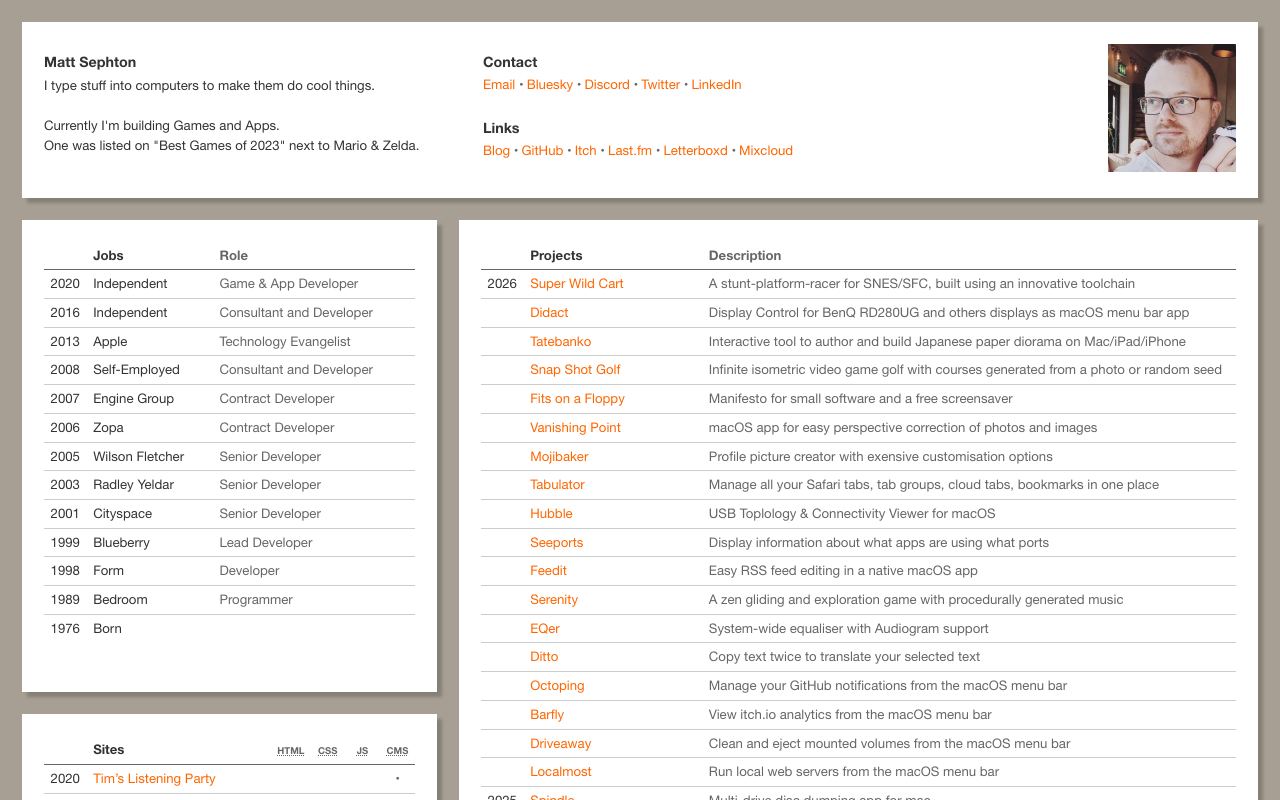Click the JS column header abbreviation
The width and height of the screenshot is (1280, 800).
(x=362, y=751)
